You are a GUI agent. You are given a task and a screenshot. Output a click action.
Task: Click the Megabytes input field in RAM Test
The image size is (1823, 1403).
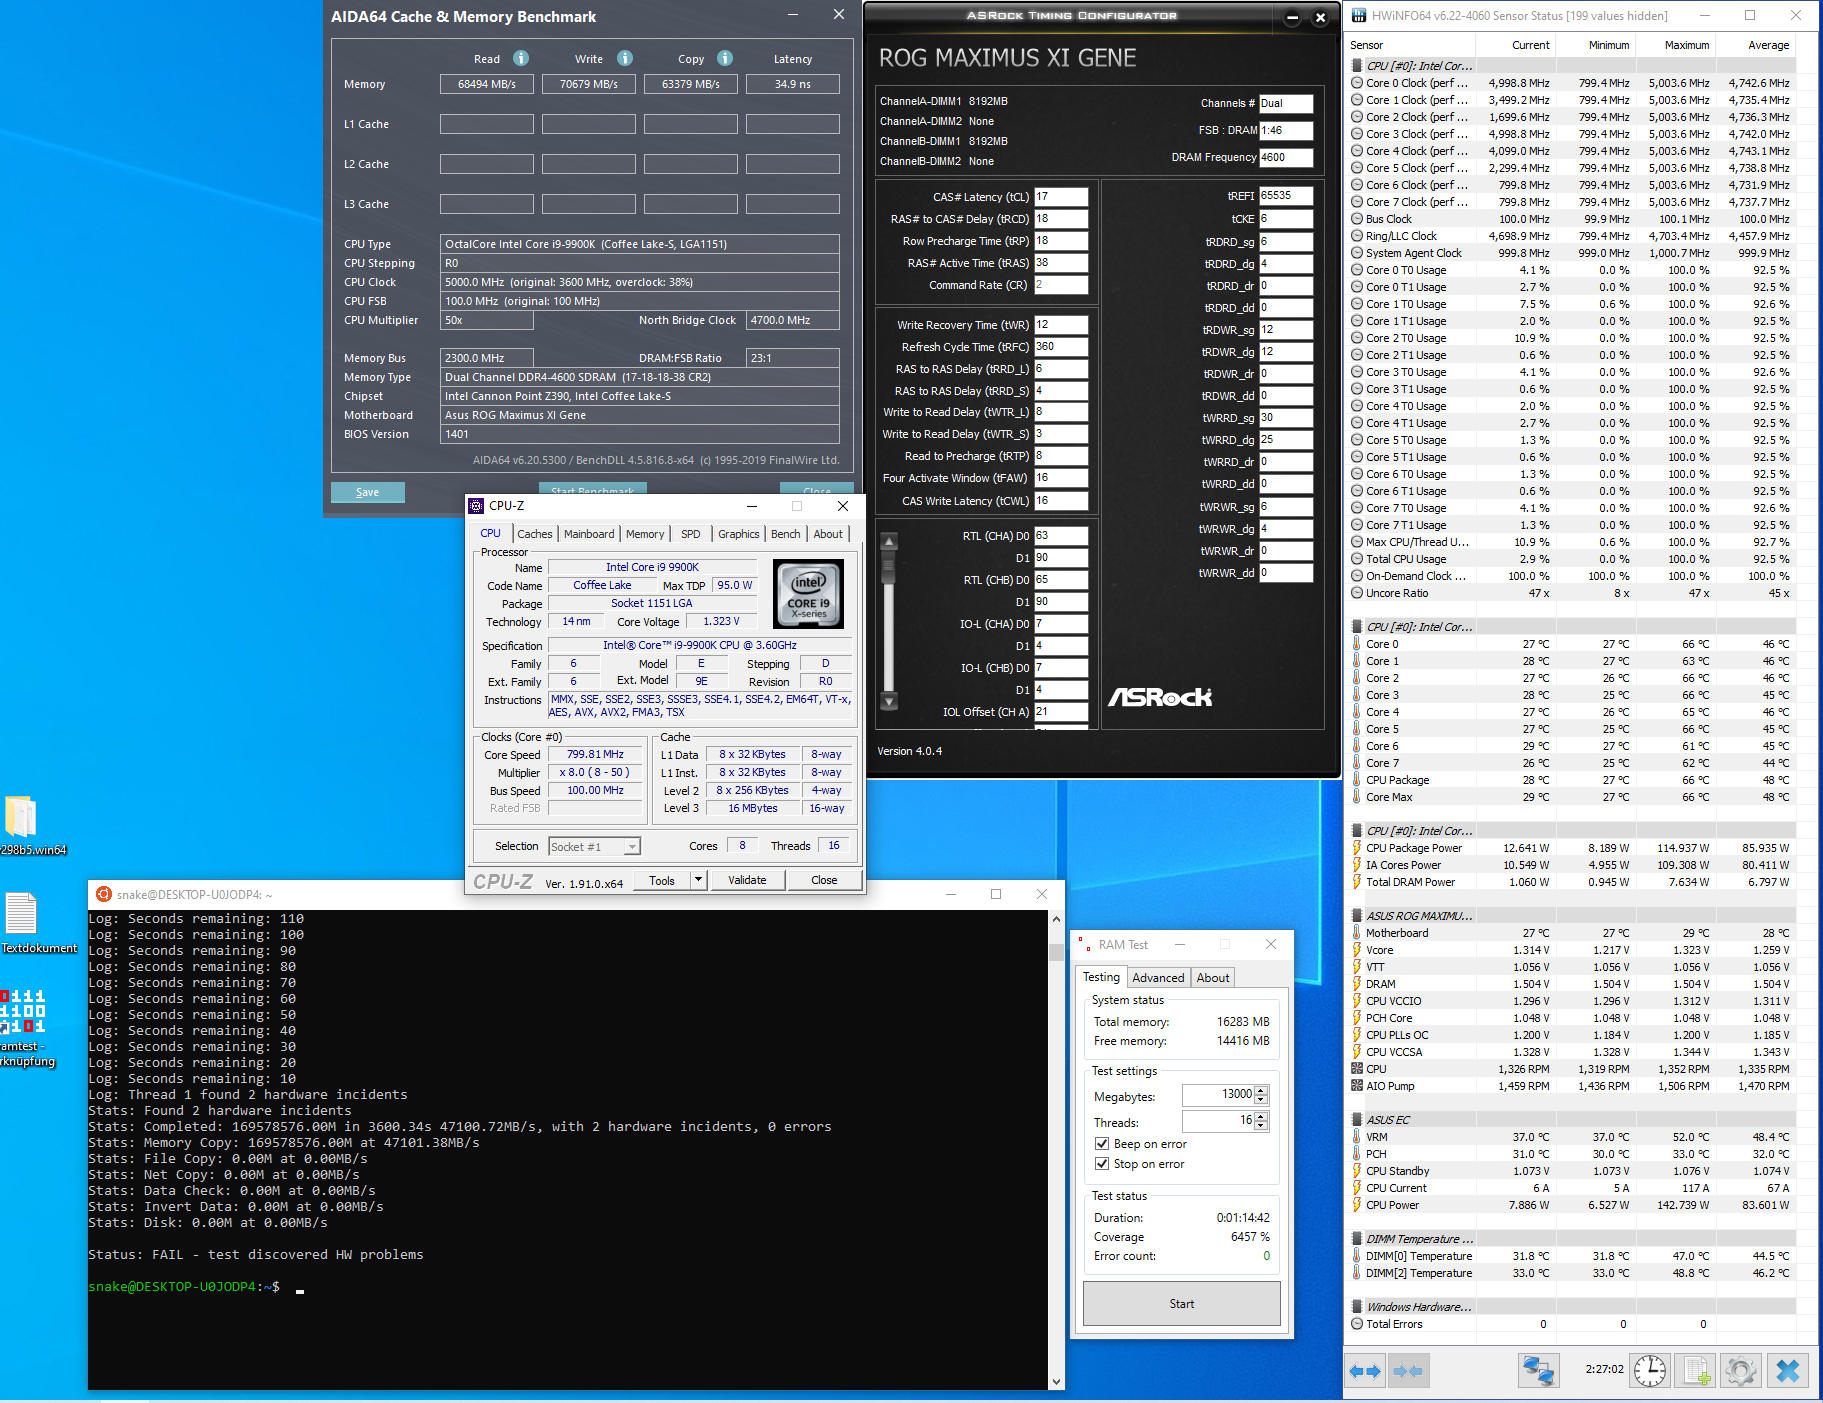[1218, 1095]
